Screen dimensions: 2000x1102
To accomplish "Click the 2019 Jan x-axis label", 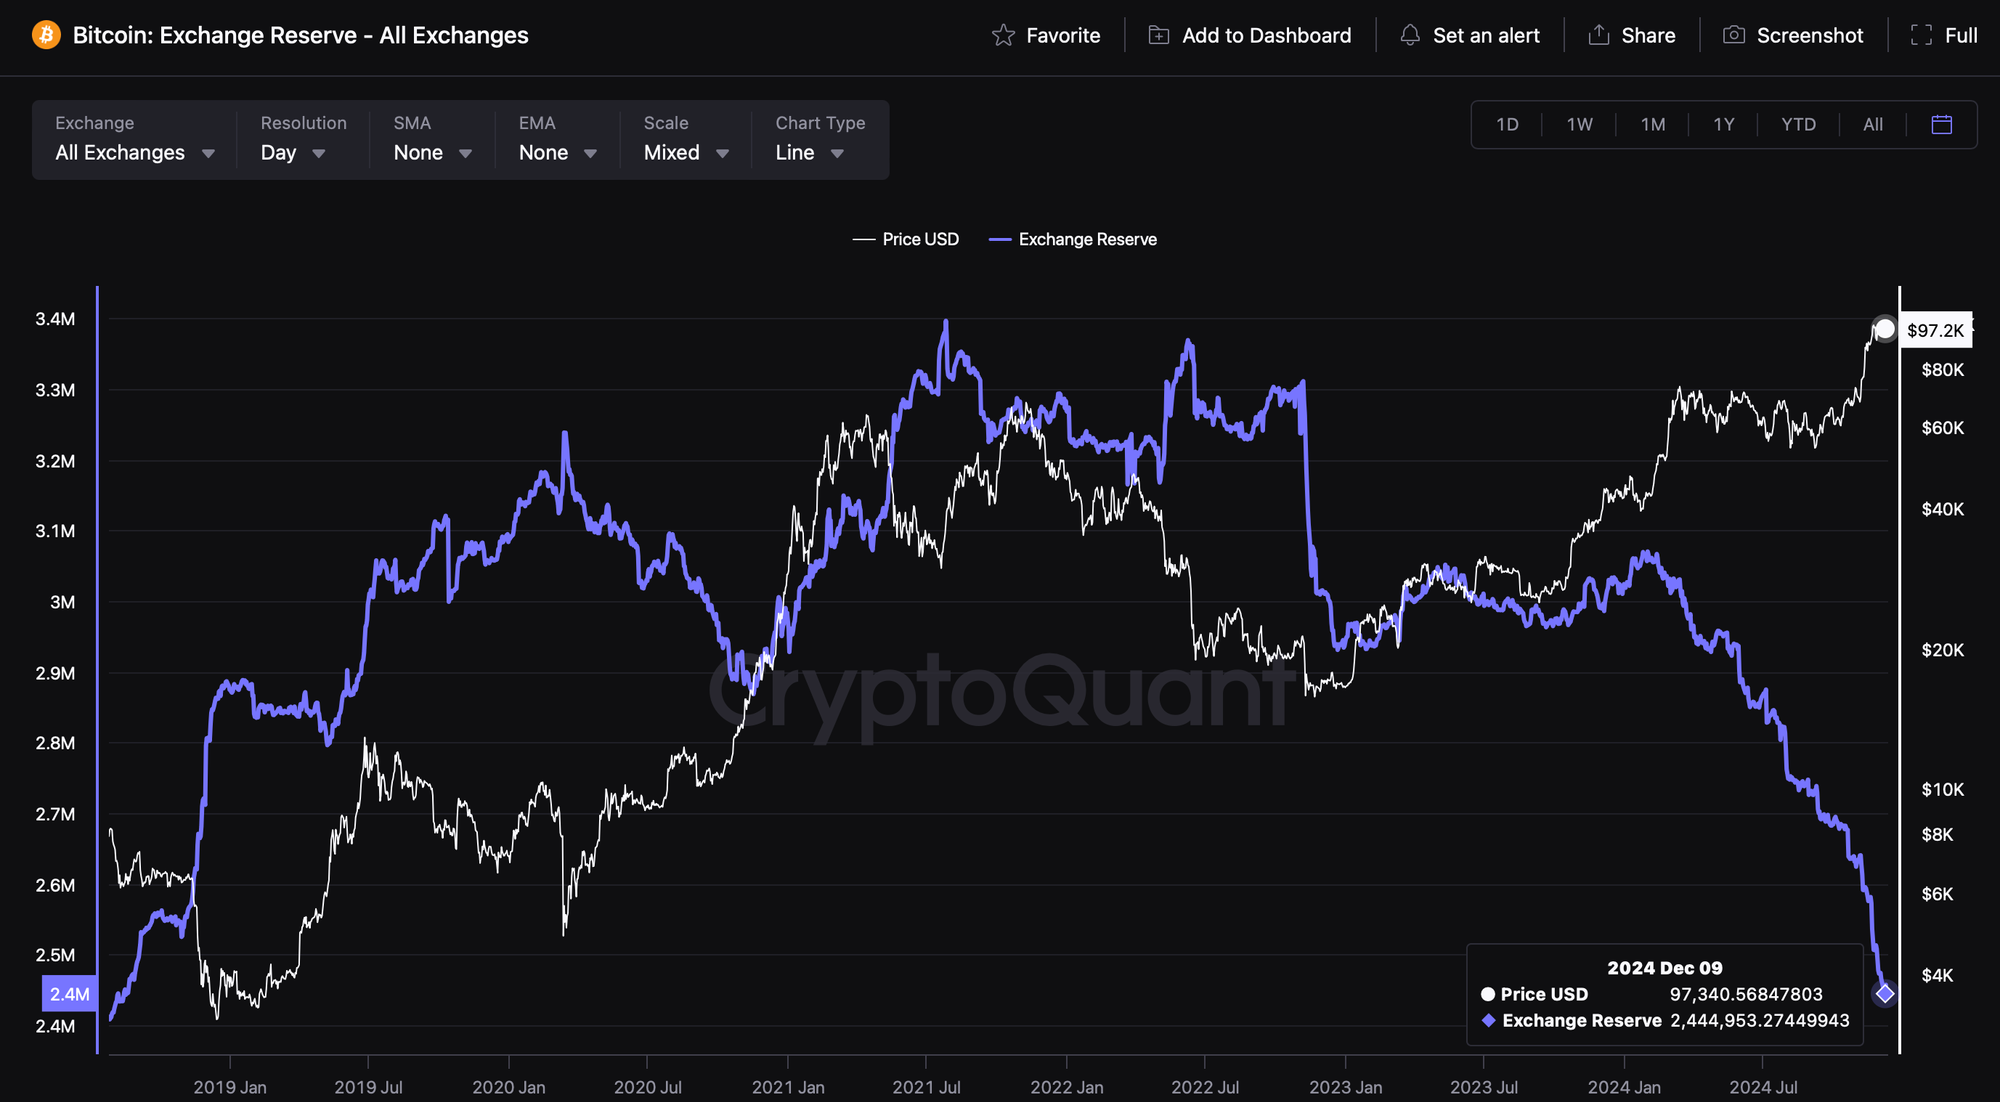I will pyautogui.click(x=230, y=1087).
